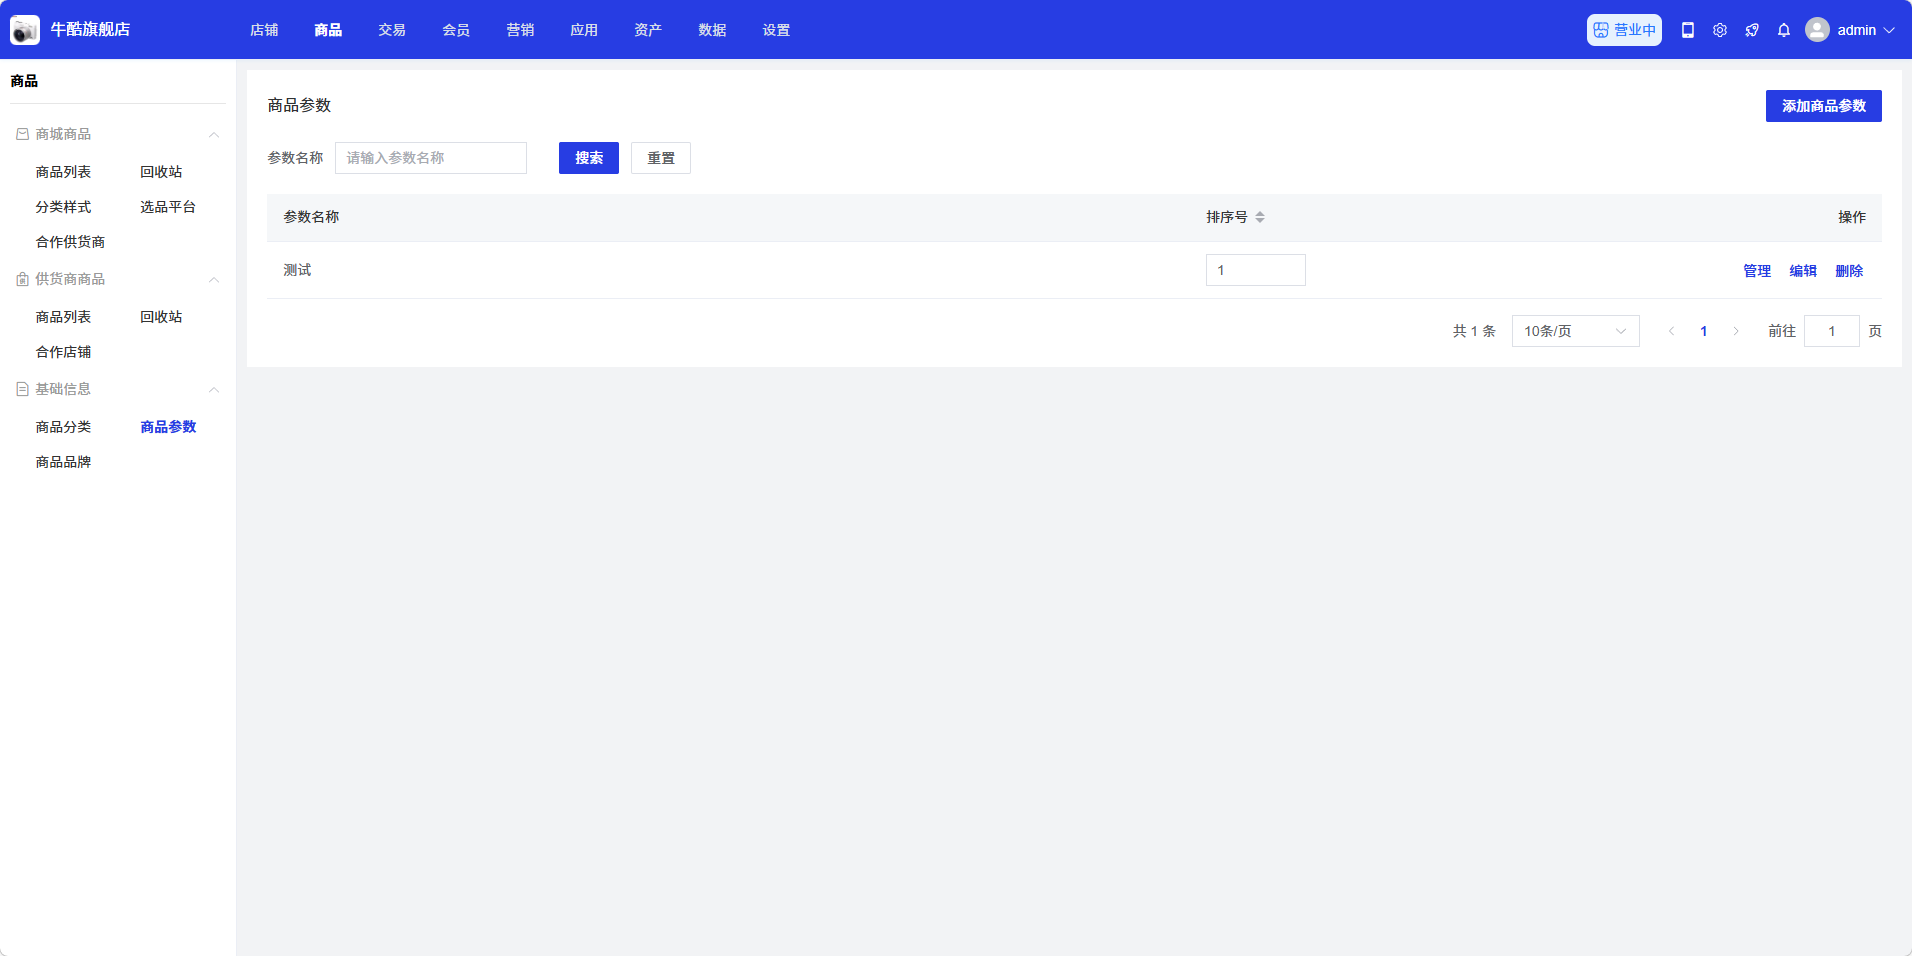Open 回收站 under 商城商品
The width and height of the screenshot is (1912, 956).
(161, 172)
